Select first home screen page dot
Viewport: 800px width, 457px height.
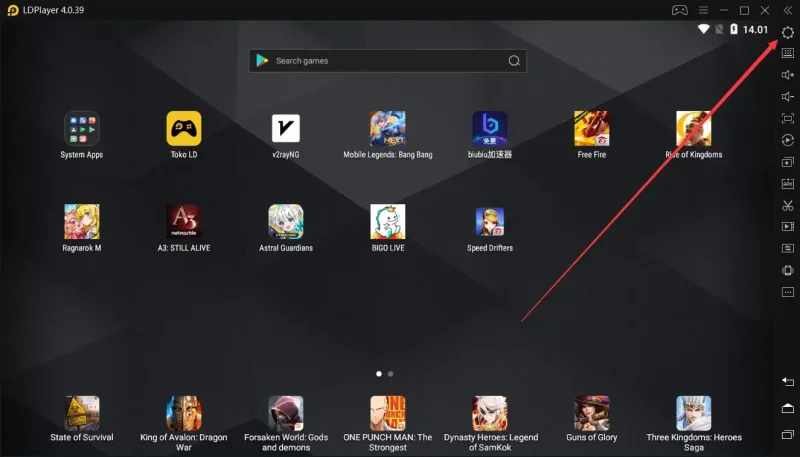coord(379,374)
